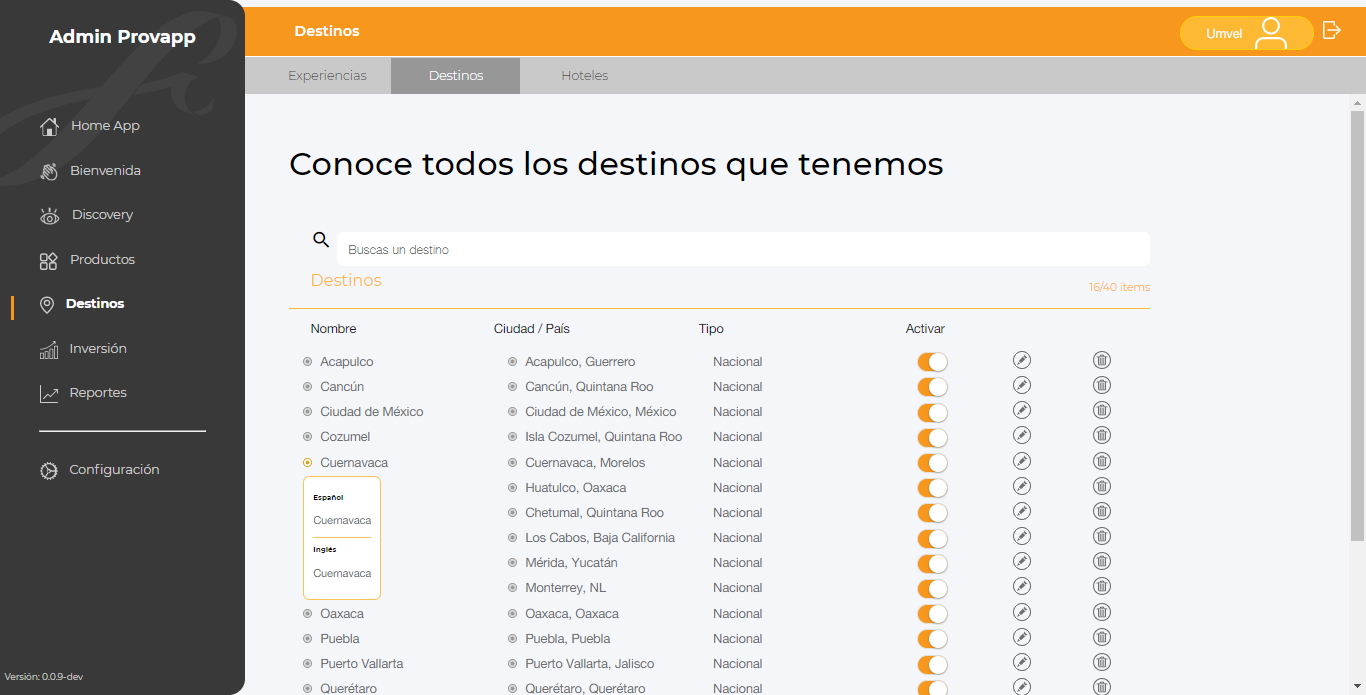Click the Productos grid icon
The image size is (1366, 695).
tap(49, 261)
